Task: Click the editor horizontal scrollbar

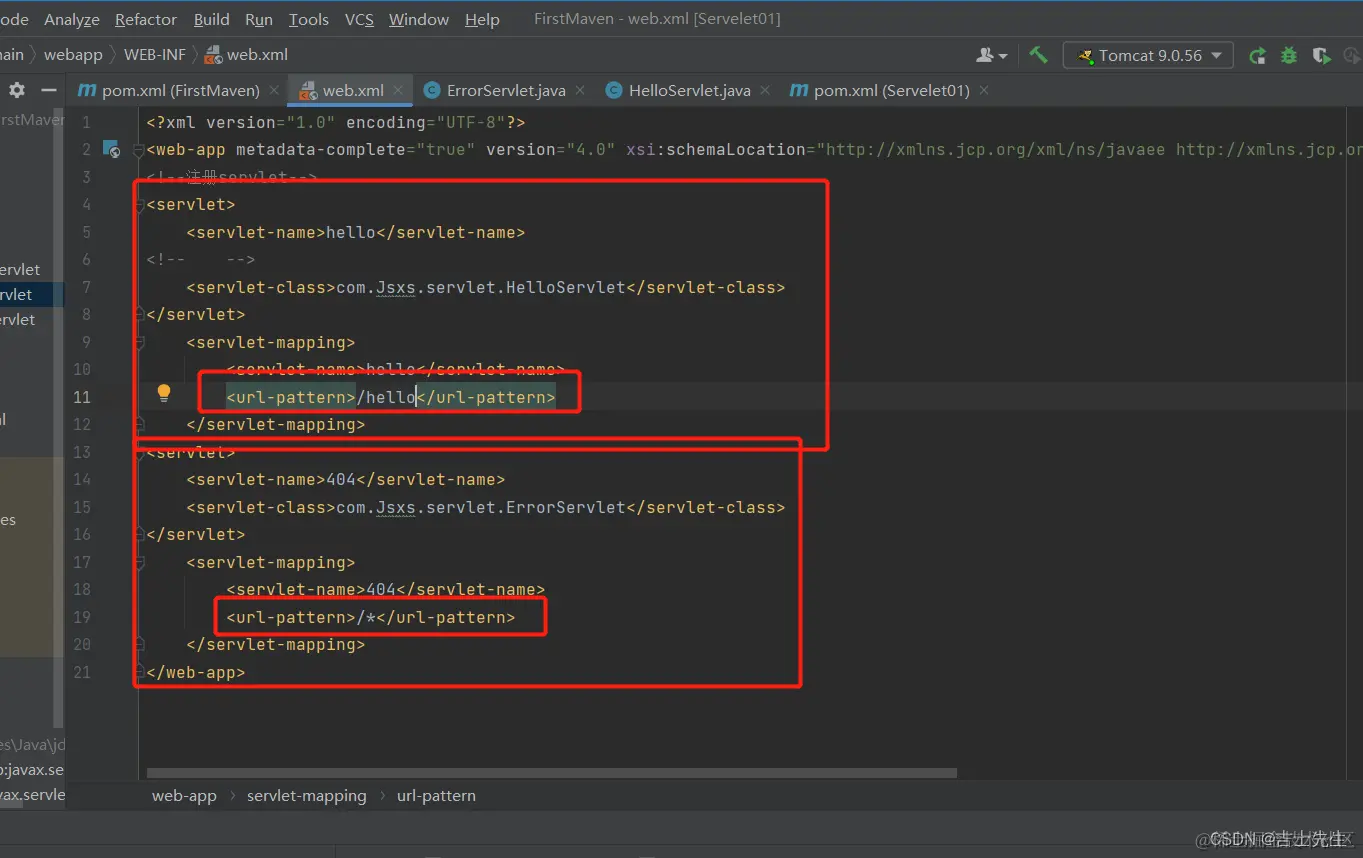Action: [x=551, y=773]
